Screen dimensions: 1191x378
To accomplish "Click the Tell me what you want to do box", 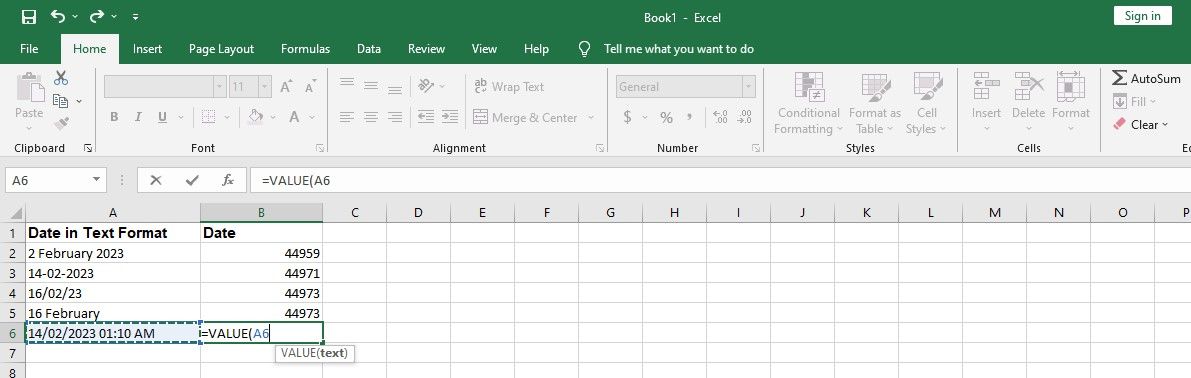I will (678, 49).
